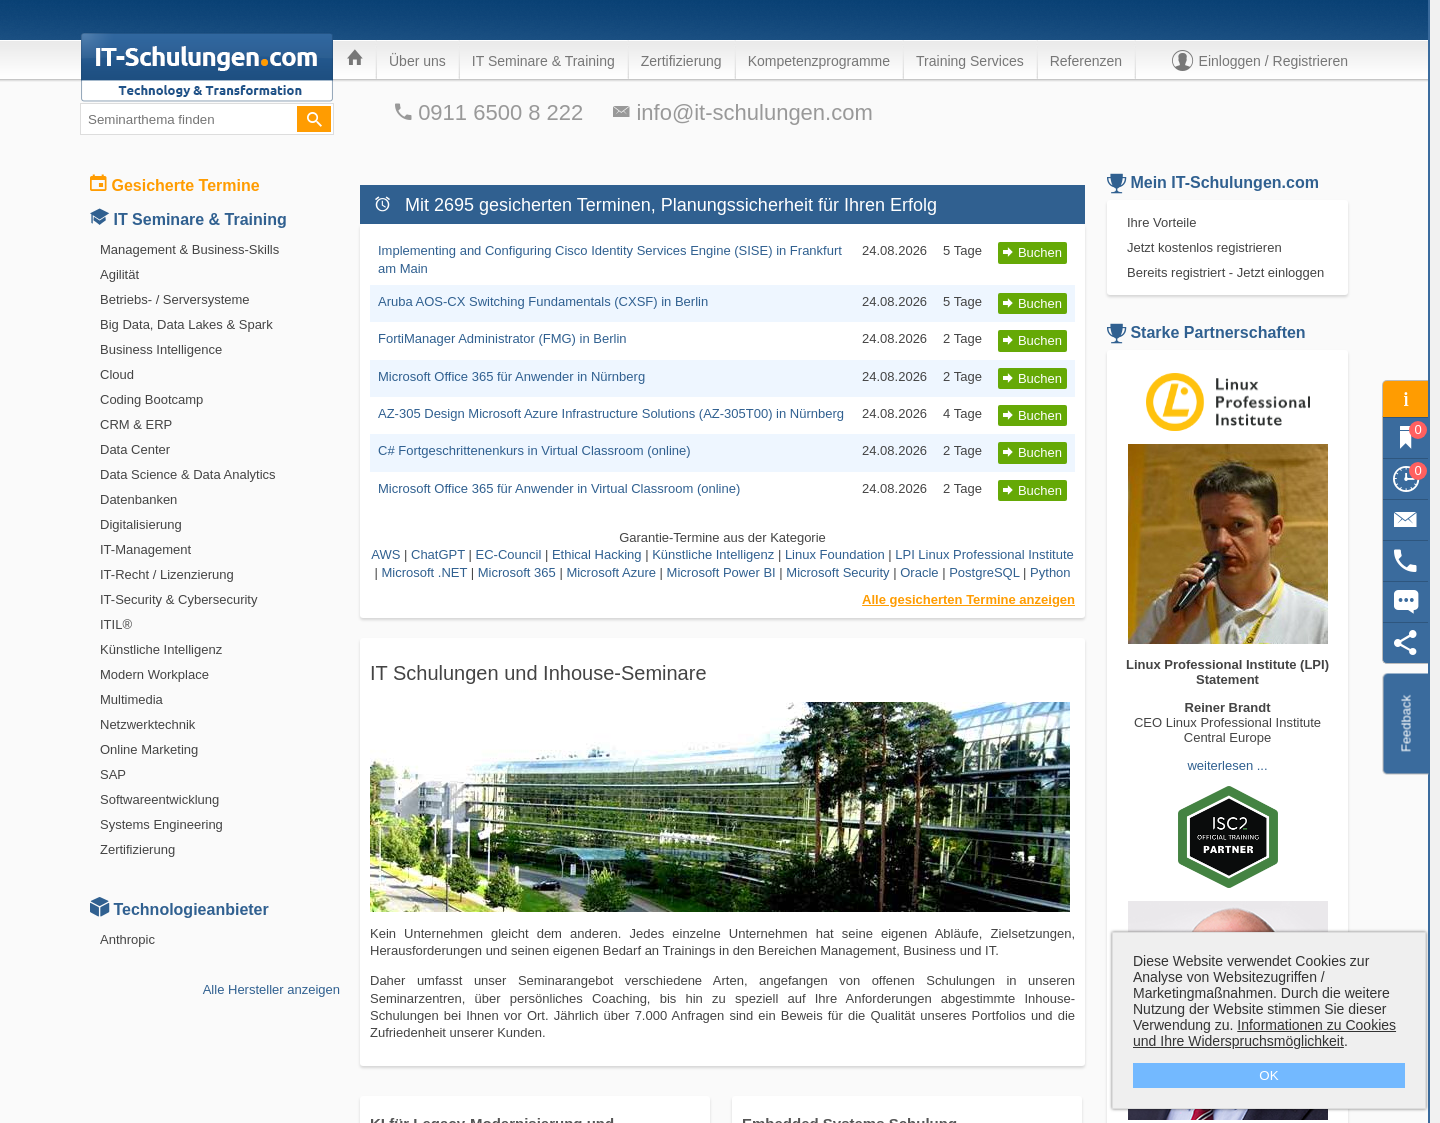Screen dimensions: 1440x1123
Task: Click the Gesicherte Termine heading link
Action: pos(185,186)
